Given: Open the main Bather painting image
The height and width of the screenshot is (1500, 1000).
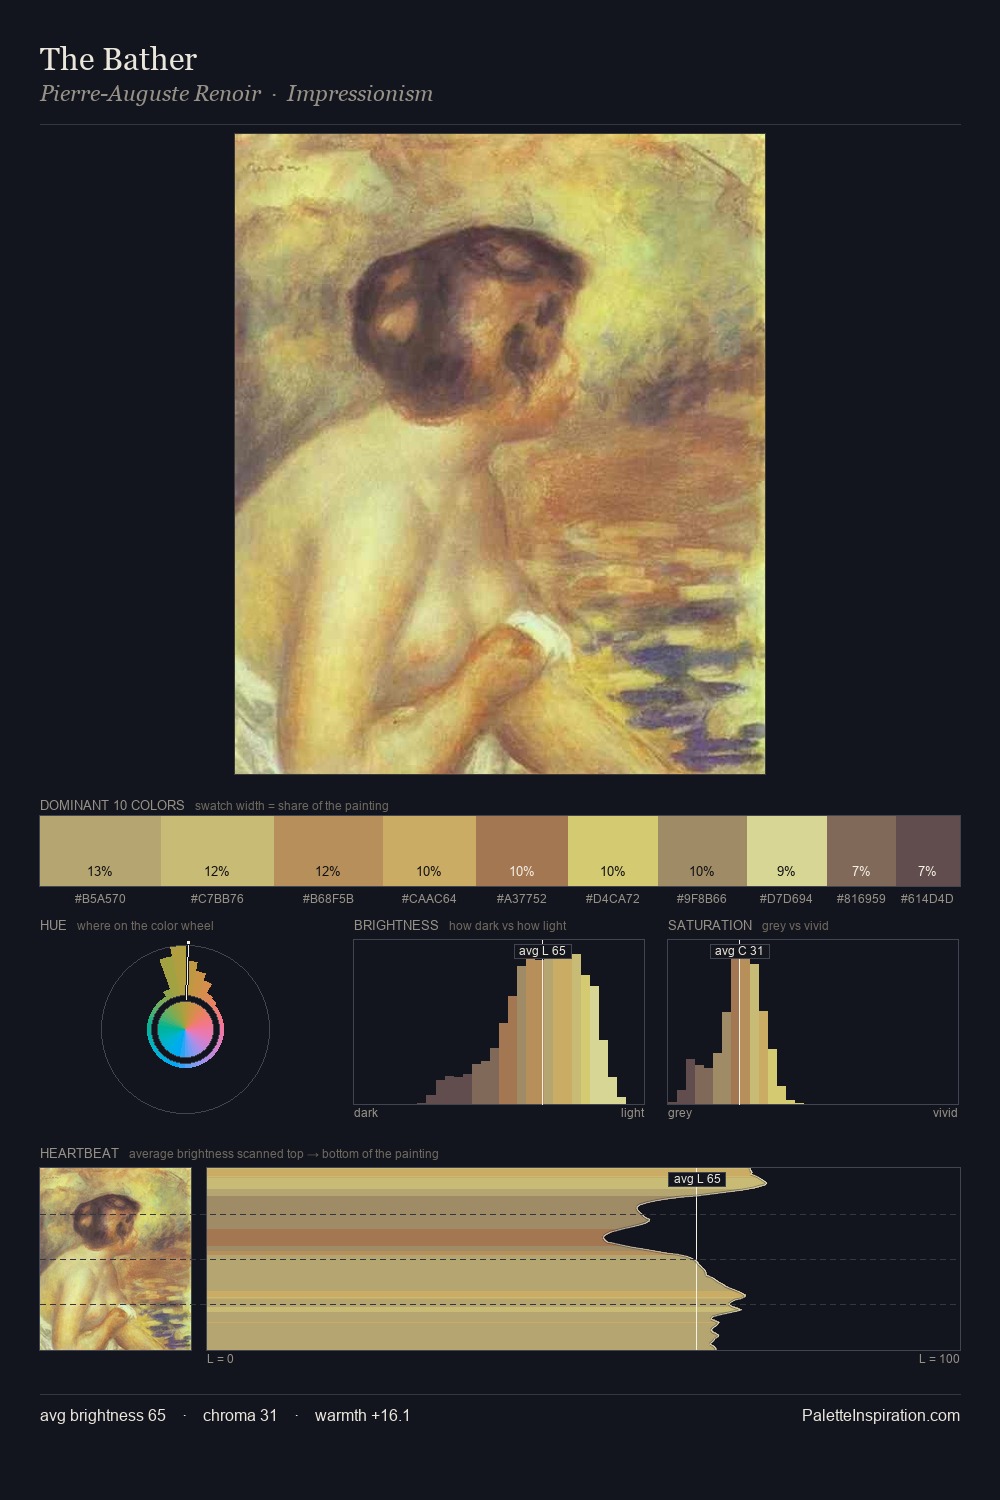Looking at the screenshot, I should tap(500, 454).
